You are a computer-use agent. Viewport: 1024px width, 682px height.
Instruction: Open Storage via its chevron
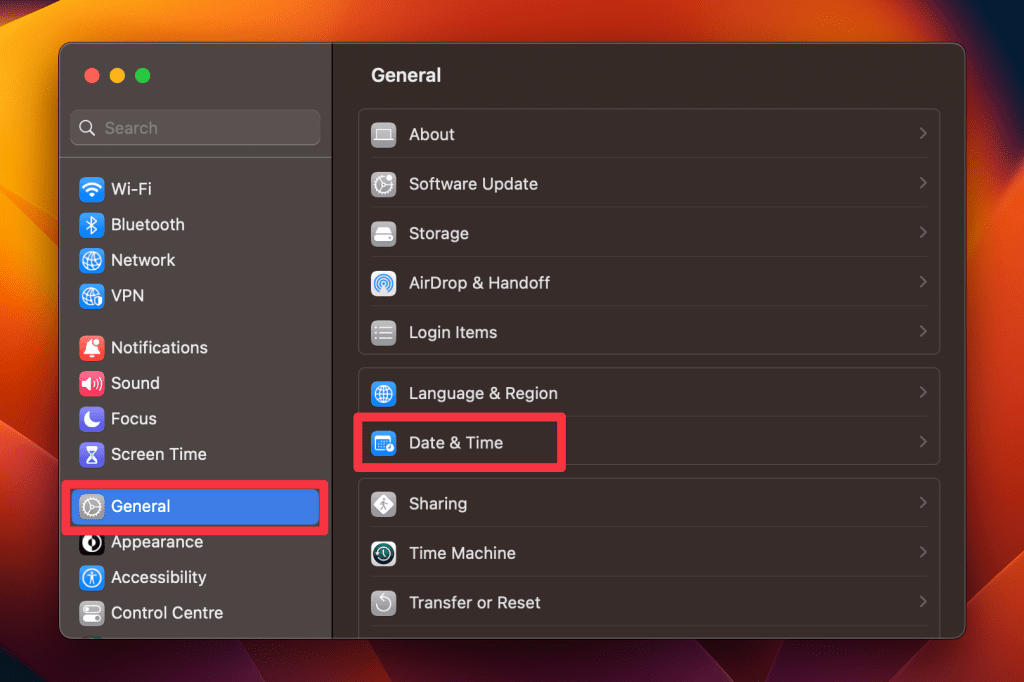pos(923,233)
